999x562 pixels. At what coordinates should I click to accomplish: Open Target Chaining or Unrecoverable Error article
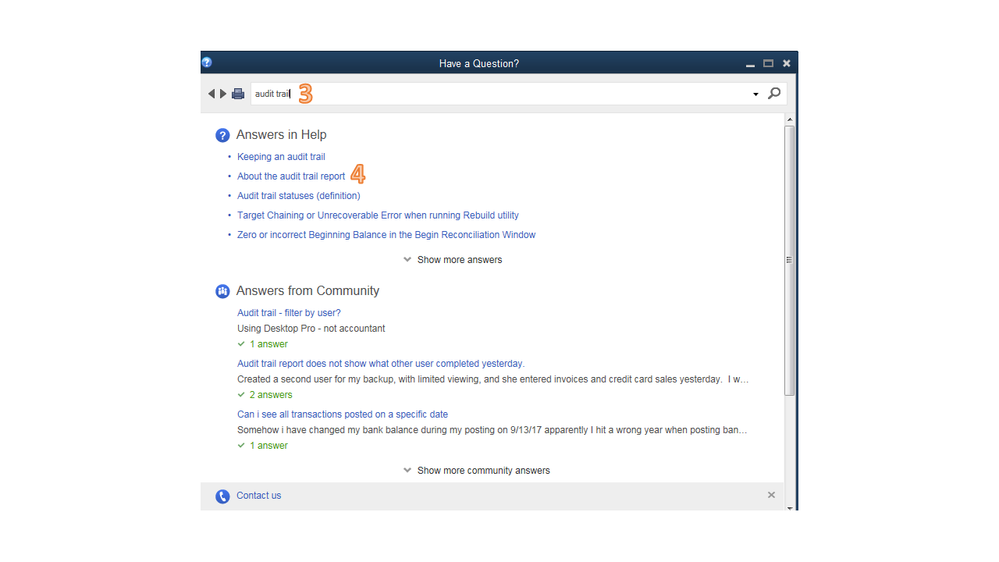[377, 215]
